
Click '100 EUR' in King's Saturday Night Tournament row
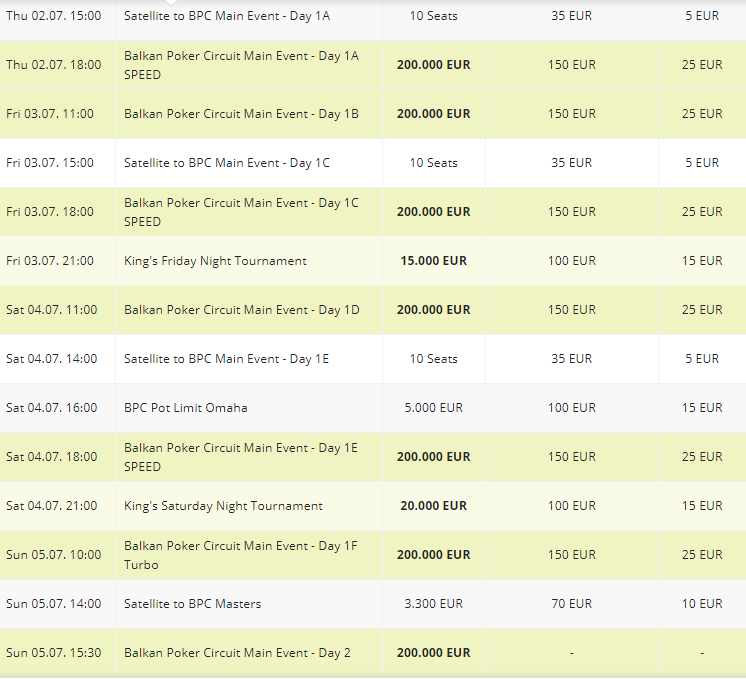pos(571,506)
